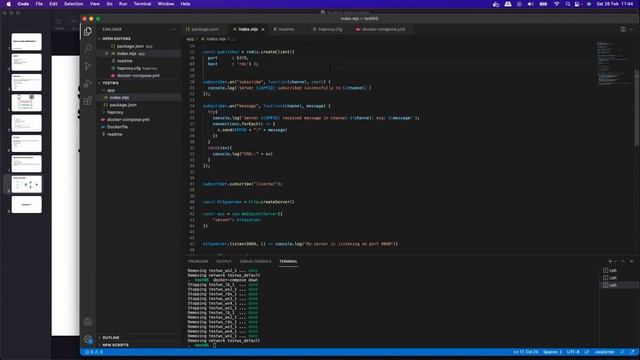Switch to the Debug Console panel tab
Image resolution: width=640 pixels, height=360 pixels.
(x=256, y=261)
